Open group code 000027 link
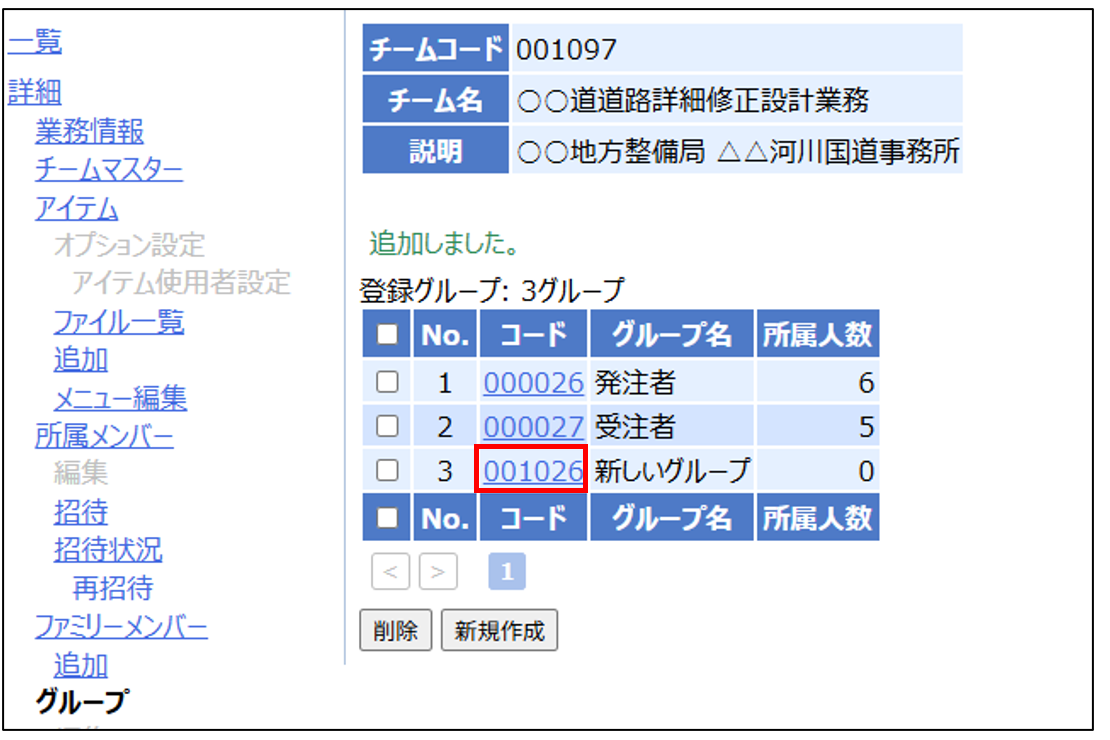Viewport: 1110px width, 740px height. (x=533, y=427)
